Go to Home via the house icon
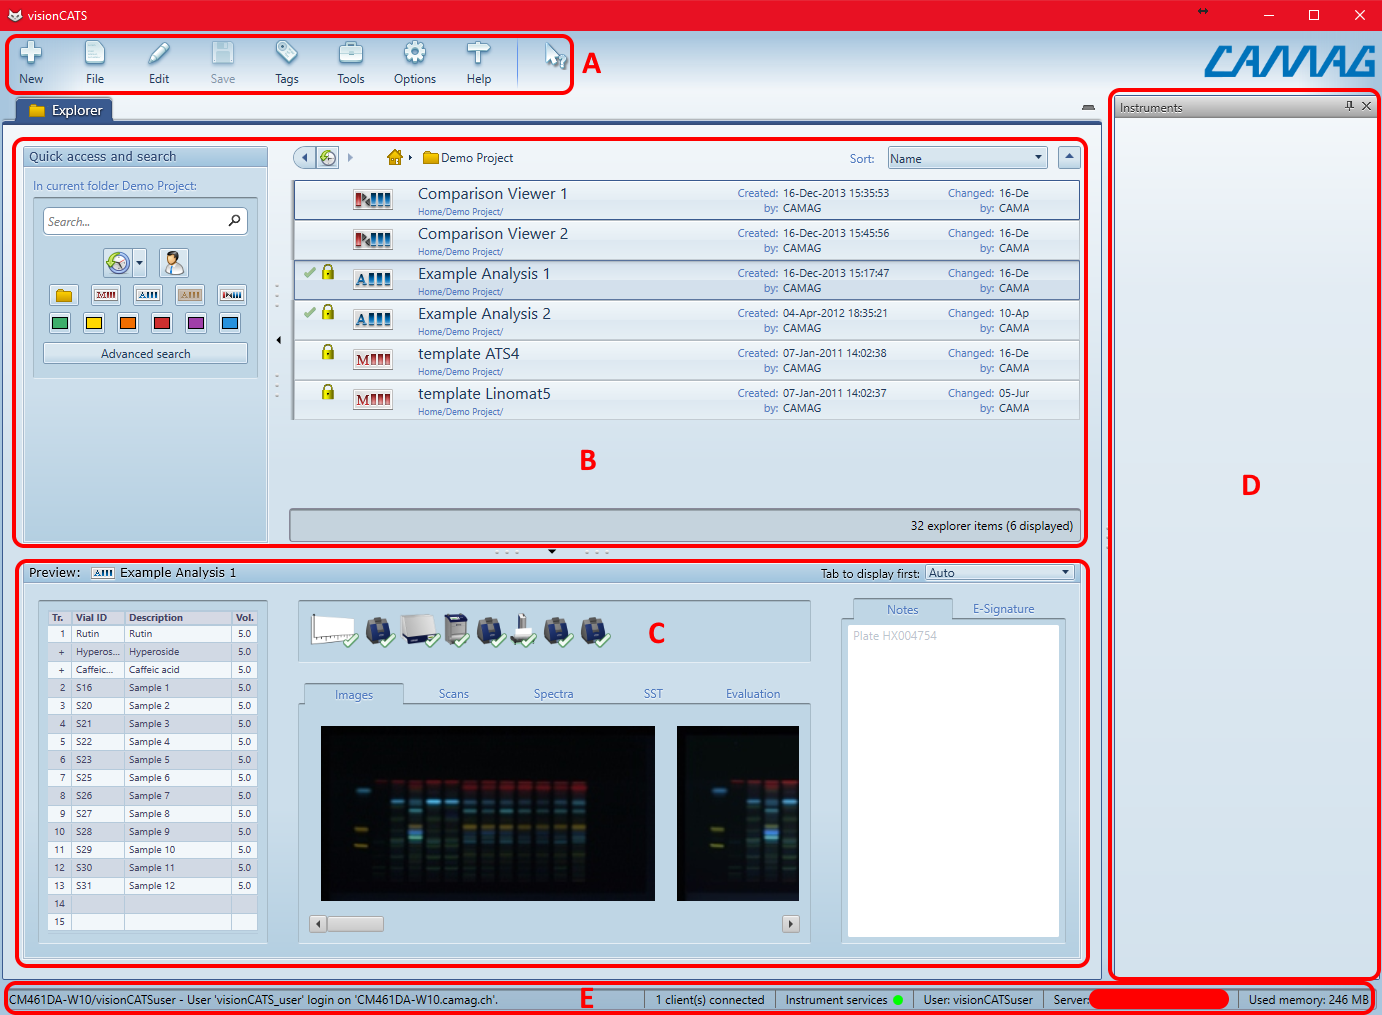 (x=395, y=157)
